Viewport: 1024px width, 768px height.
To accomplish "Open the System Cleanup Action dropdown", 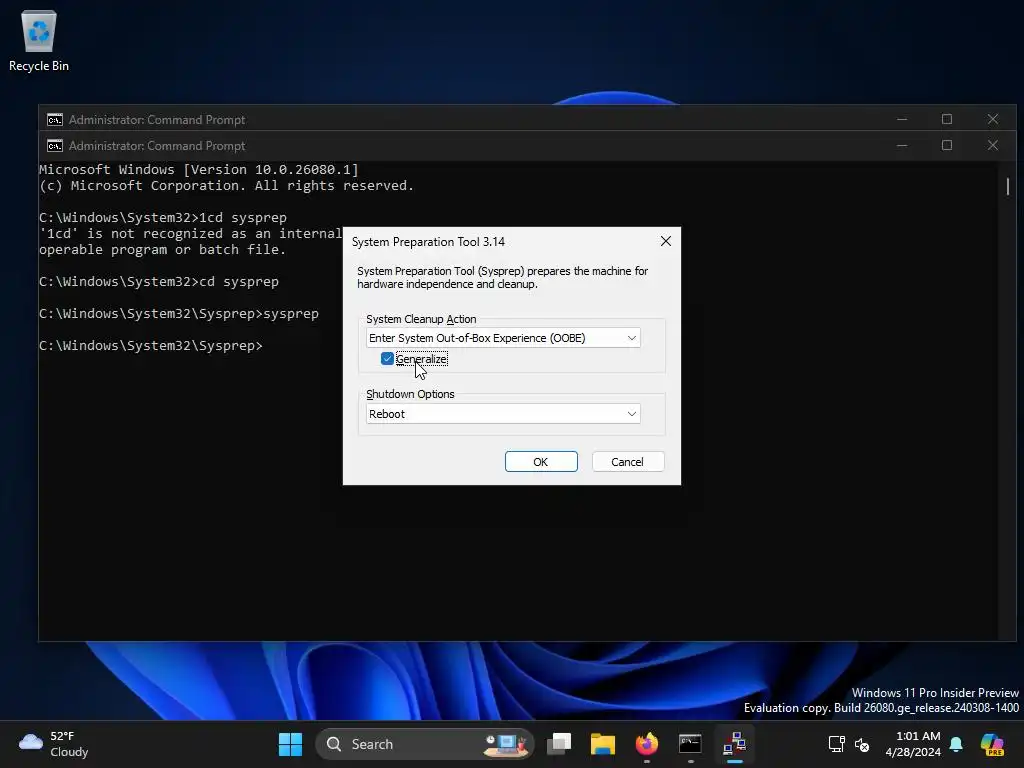I will pyautogui.click(x=503, y=338).
